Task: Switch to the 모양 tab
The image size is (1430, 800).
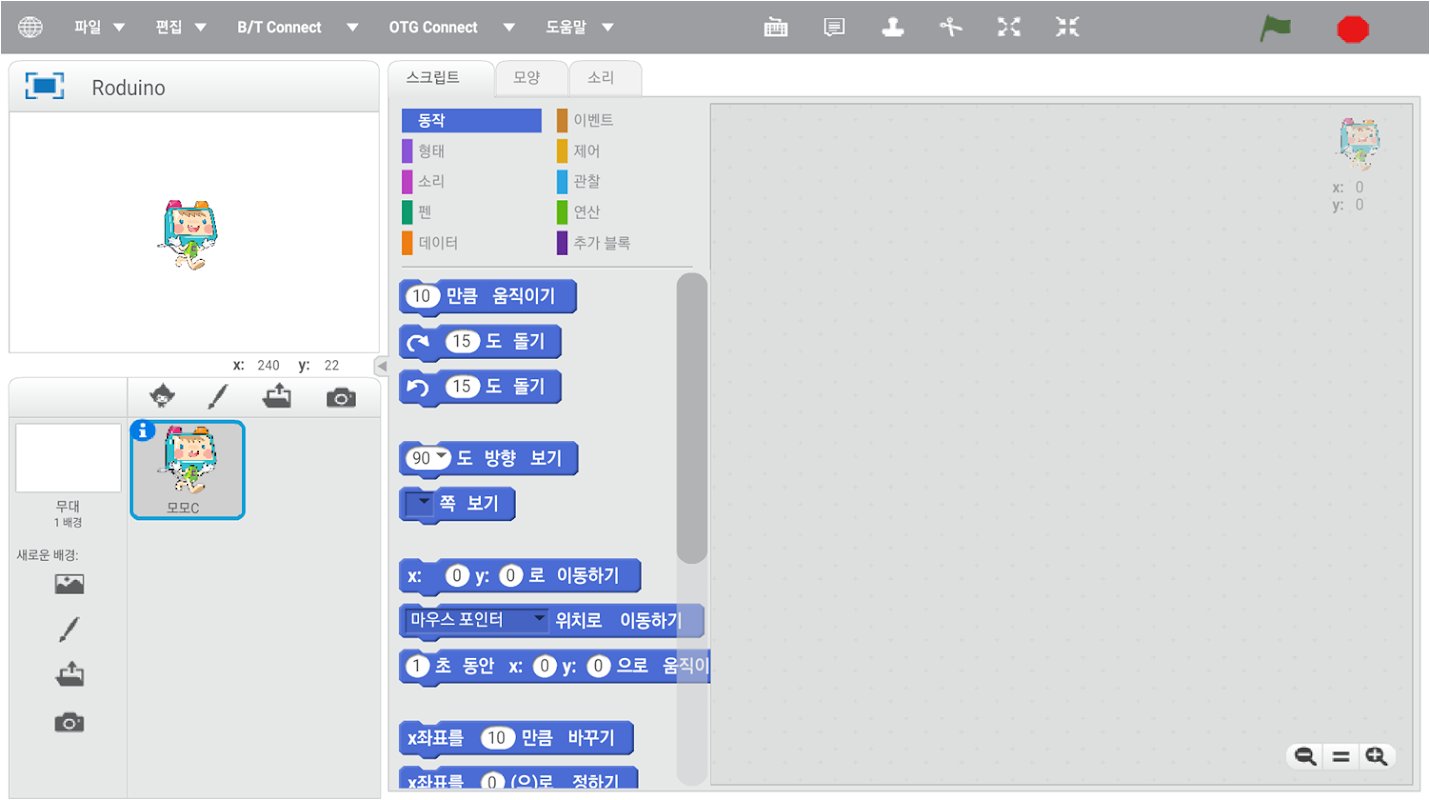Action: (x=527, y=77)
